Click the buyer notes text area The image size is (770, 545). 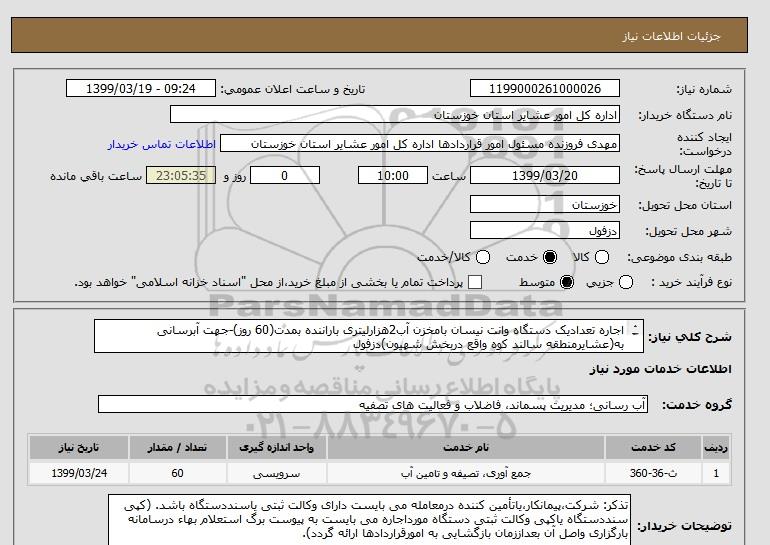(x=370, y=520)
